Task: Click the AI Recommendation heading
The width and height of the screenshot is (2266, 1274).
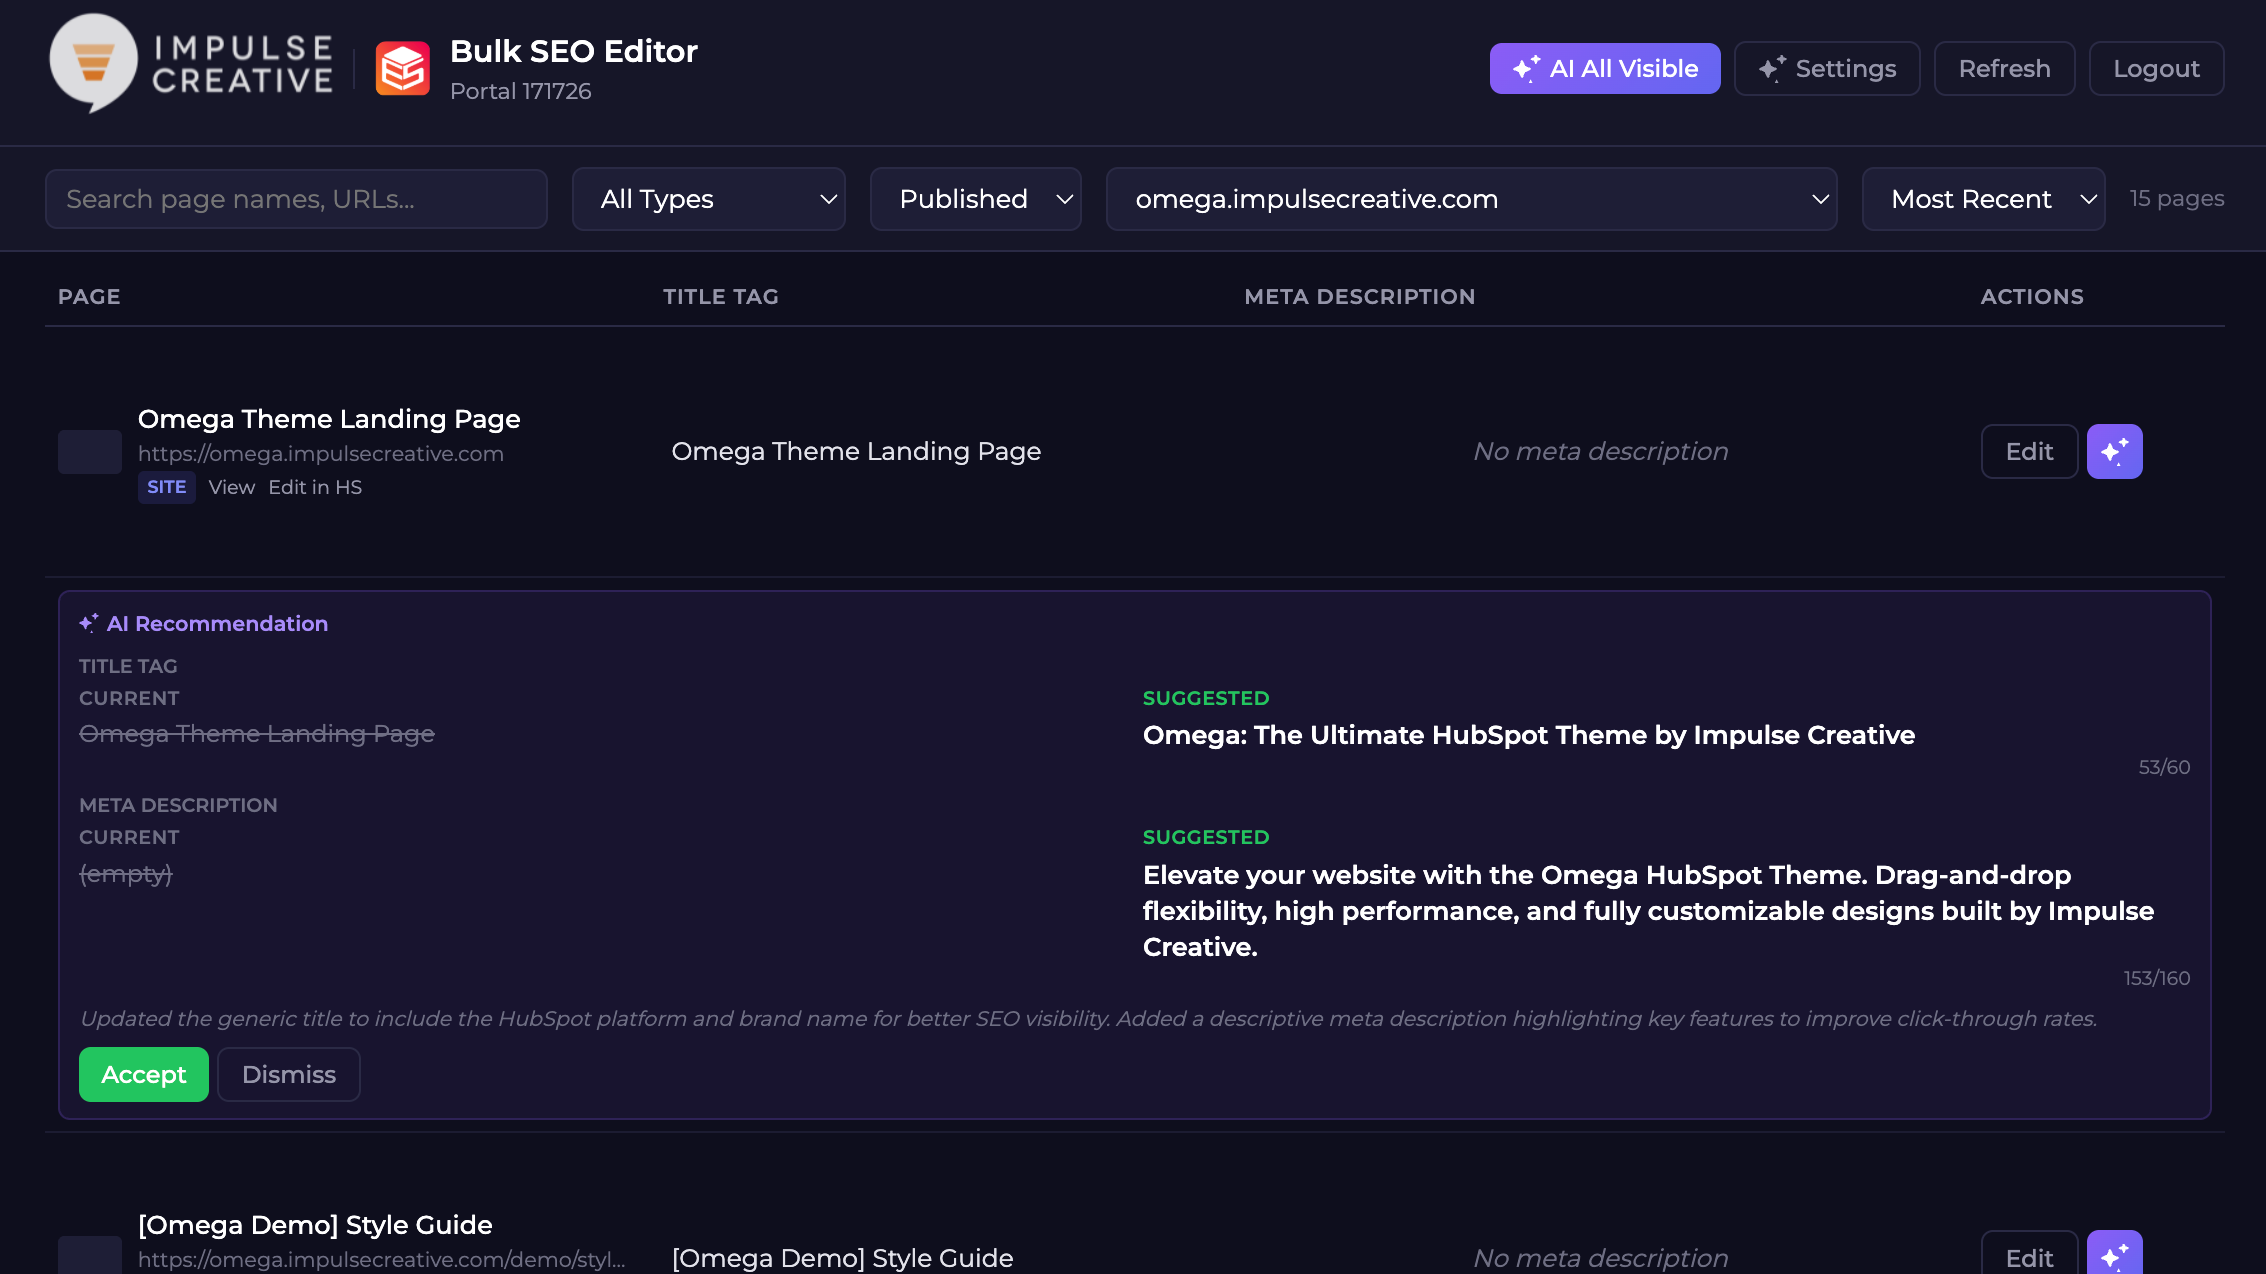Action: click(217, 623)
